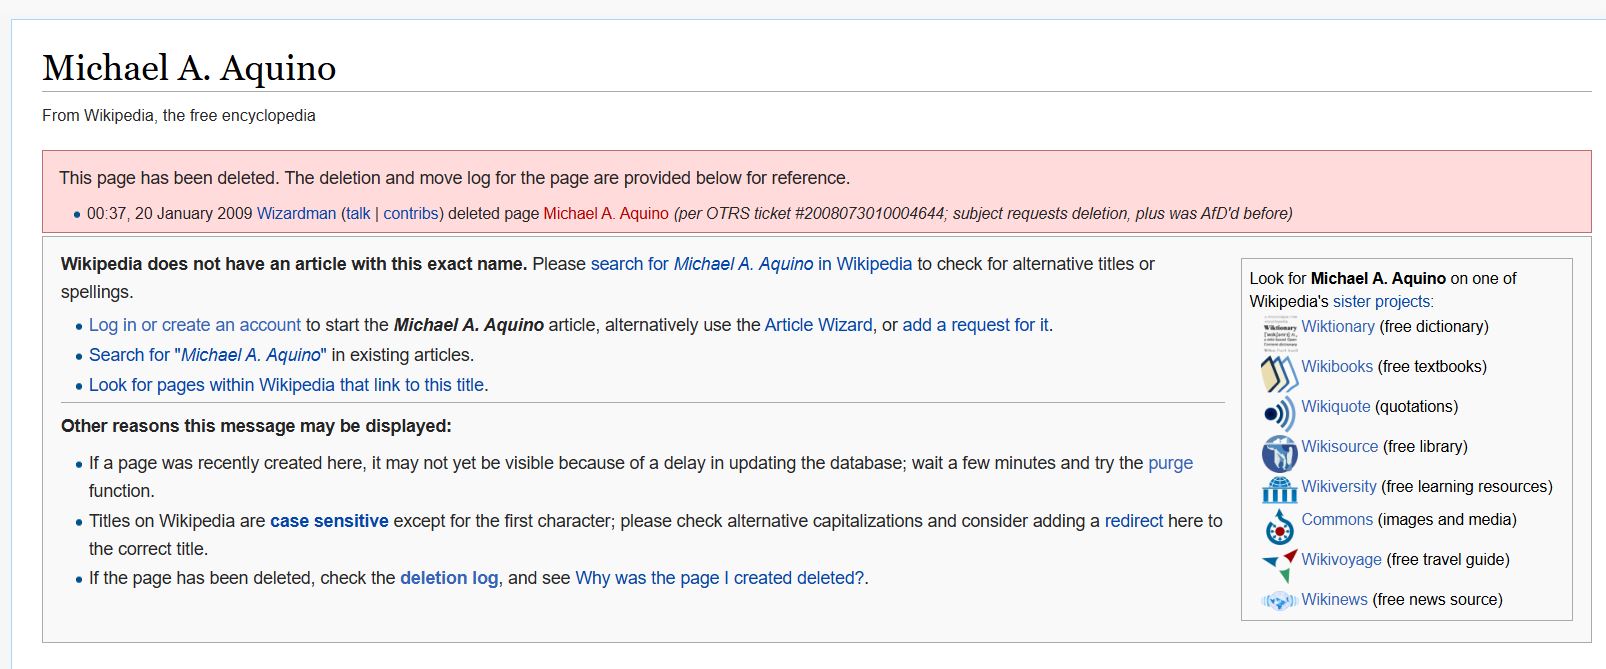The height and width of the screenshot is (669, 1606).
Task: Click the Wikiversity logo icon
Action: [1279, 490]
